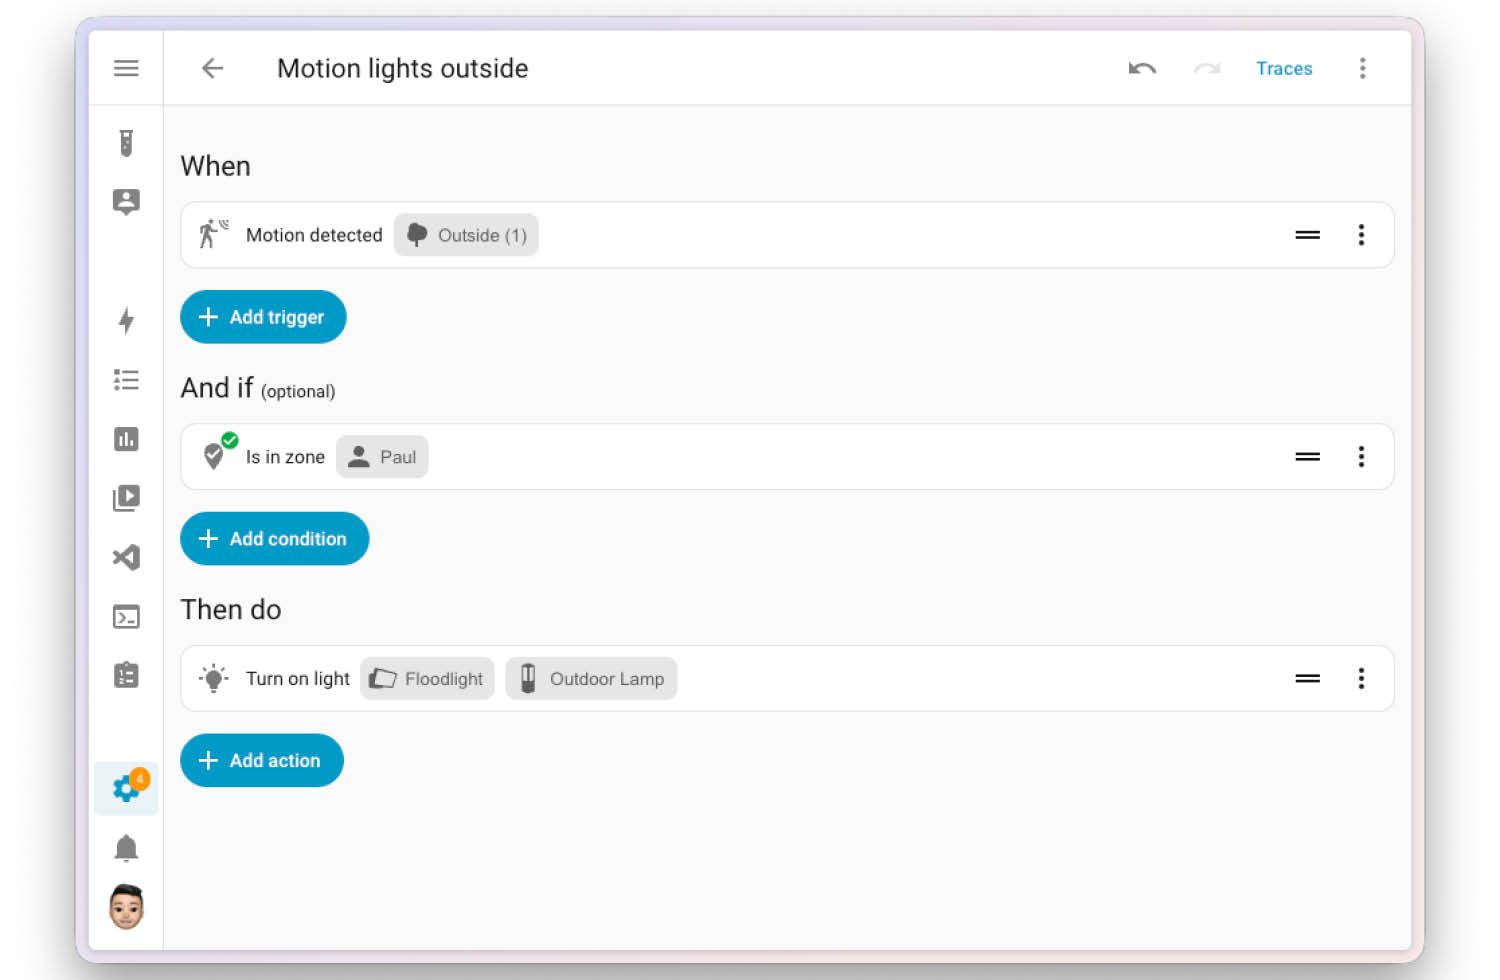Select the Paul person chip
The image size is (1500, 980).
pos(382,457)
